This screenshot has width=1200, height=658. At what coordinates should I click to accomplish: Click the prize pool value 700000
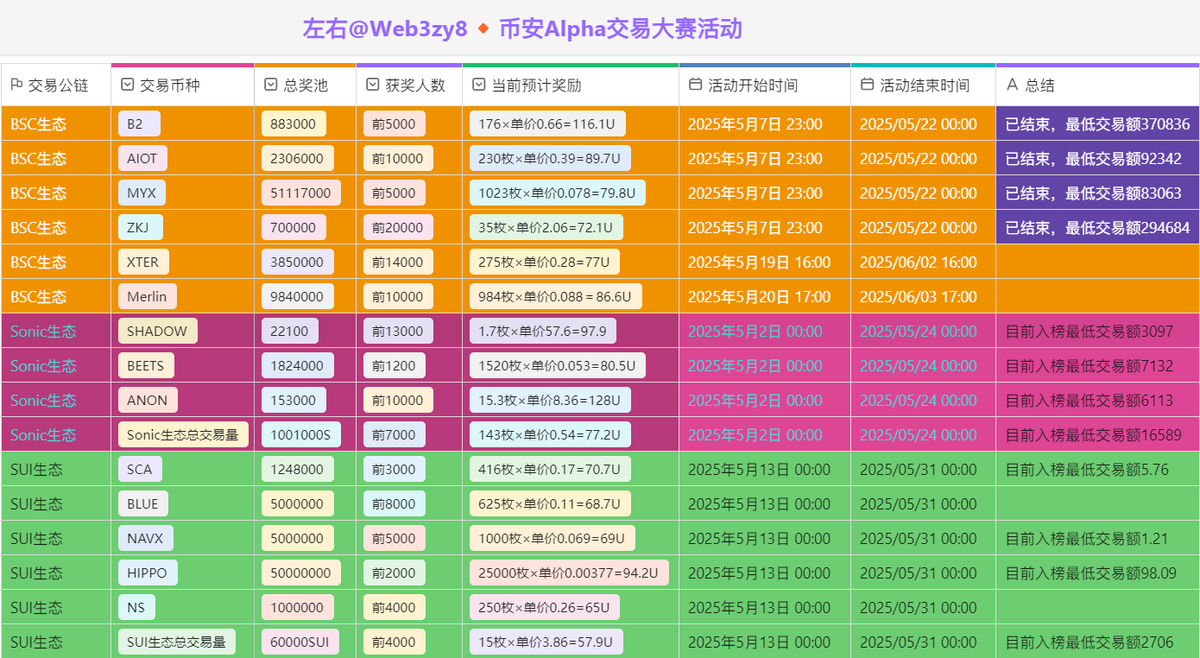tap(293, 228)
